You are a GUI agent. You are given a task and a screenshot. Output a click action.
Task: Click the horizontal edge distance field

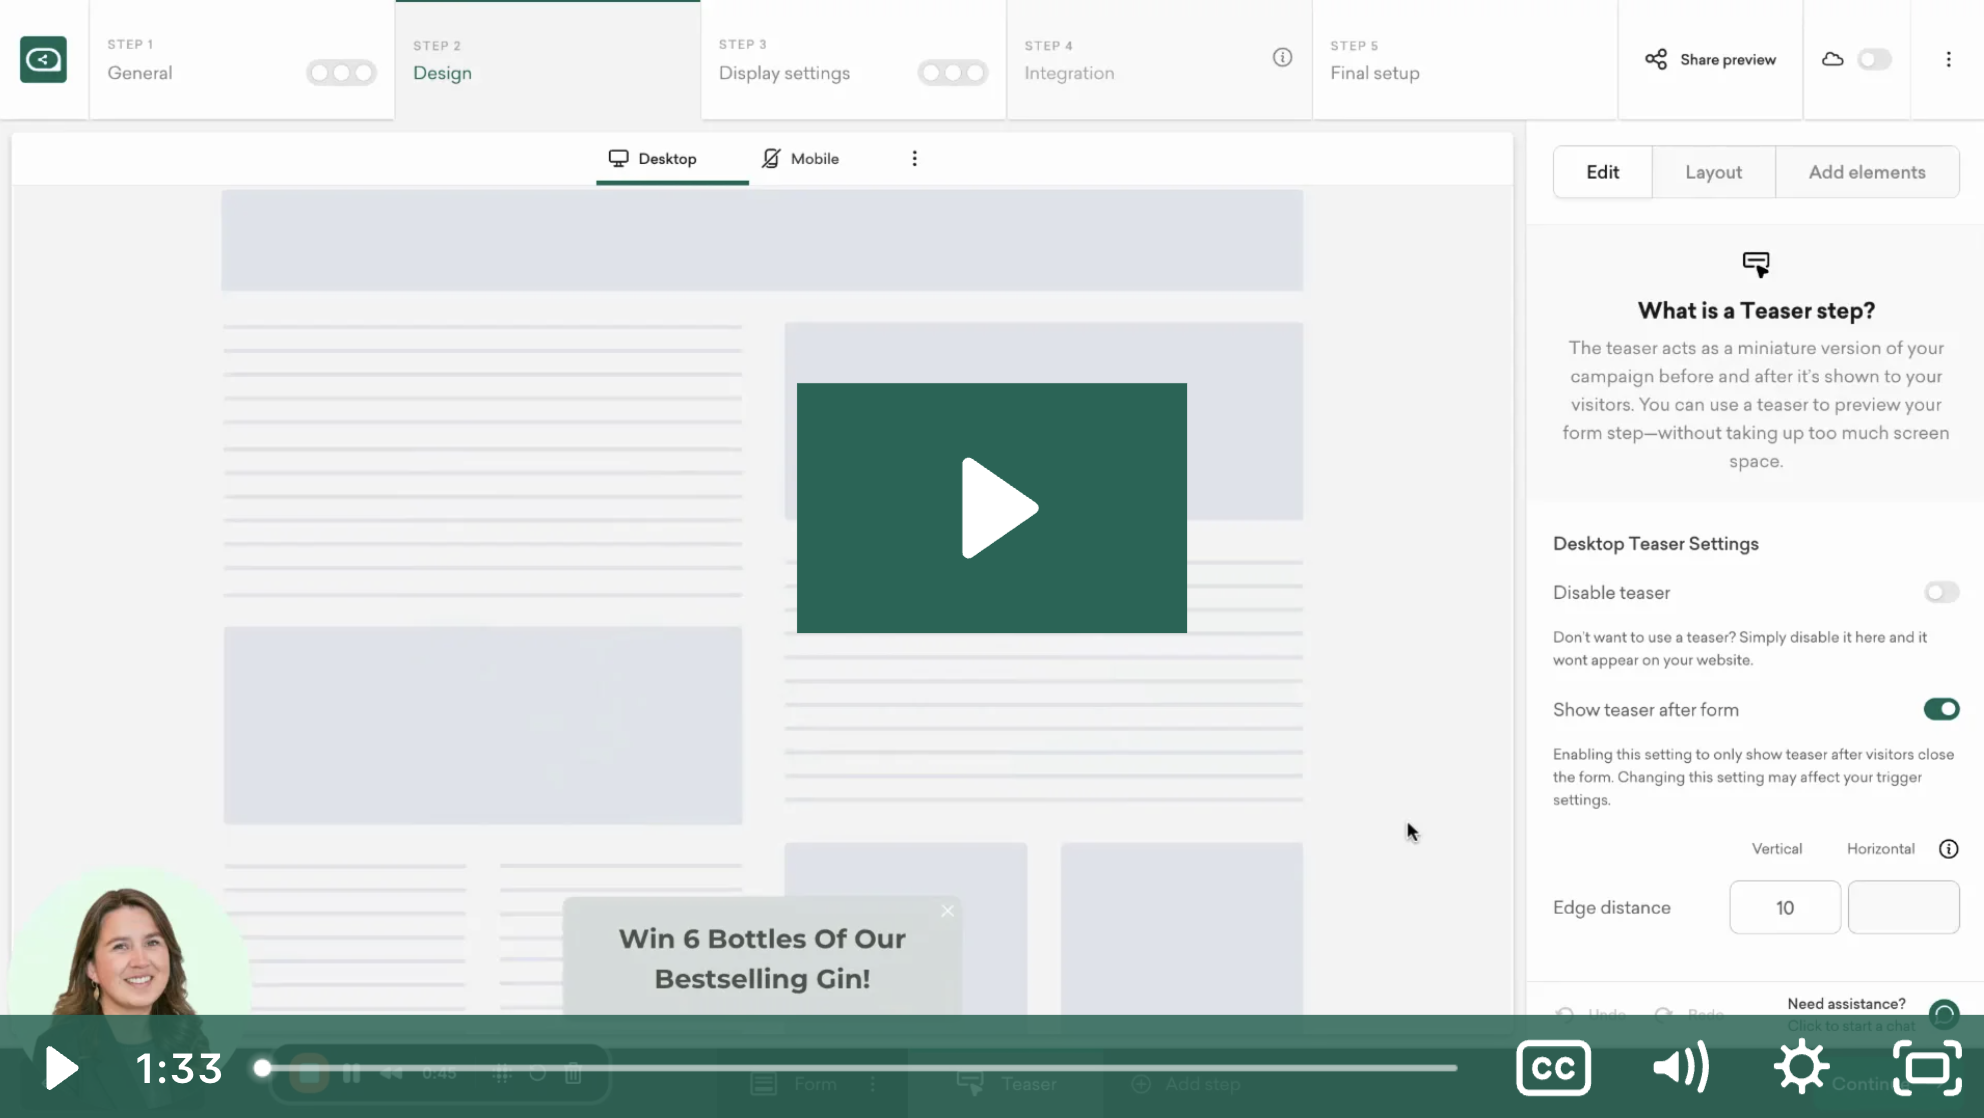click(x=1903, y=907)
